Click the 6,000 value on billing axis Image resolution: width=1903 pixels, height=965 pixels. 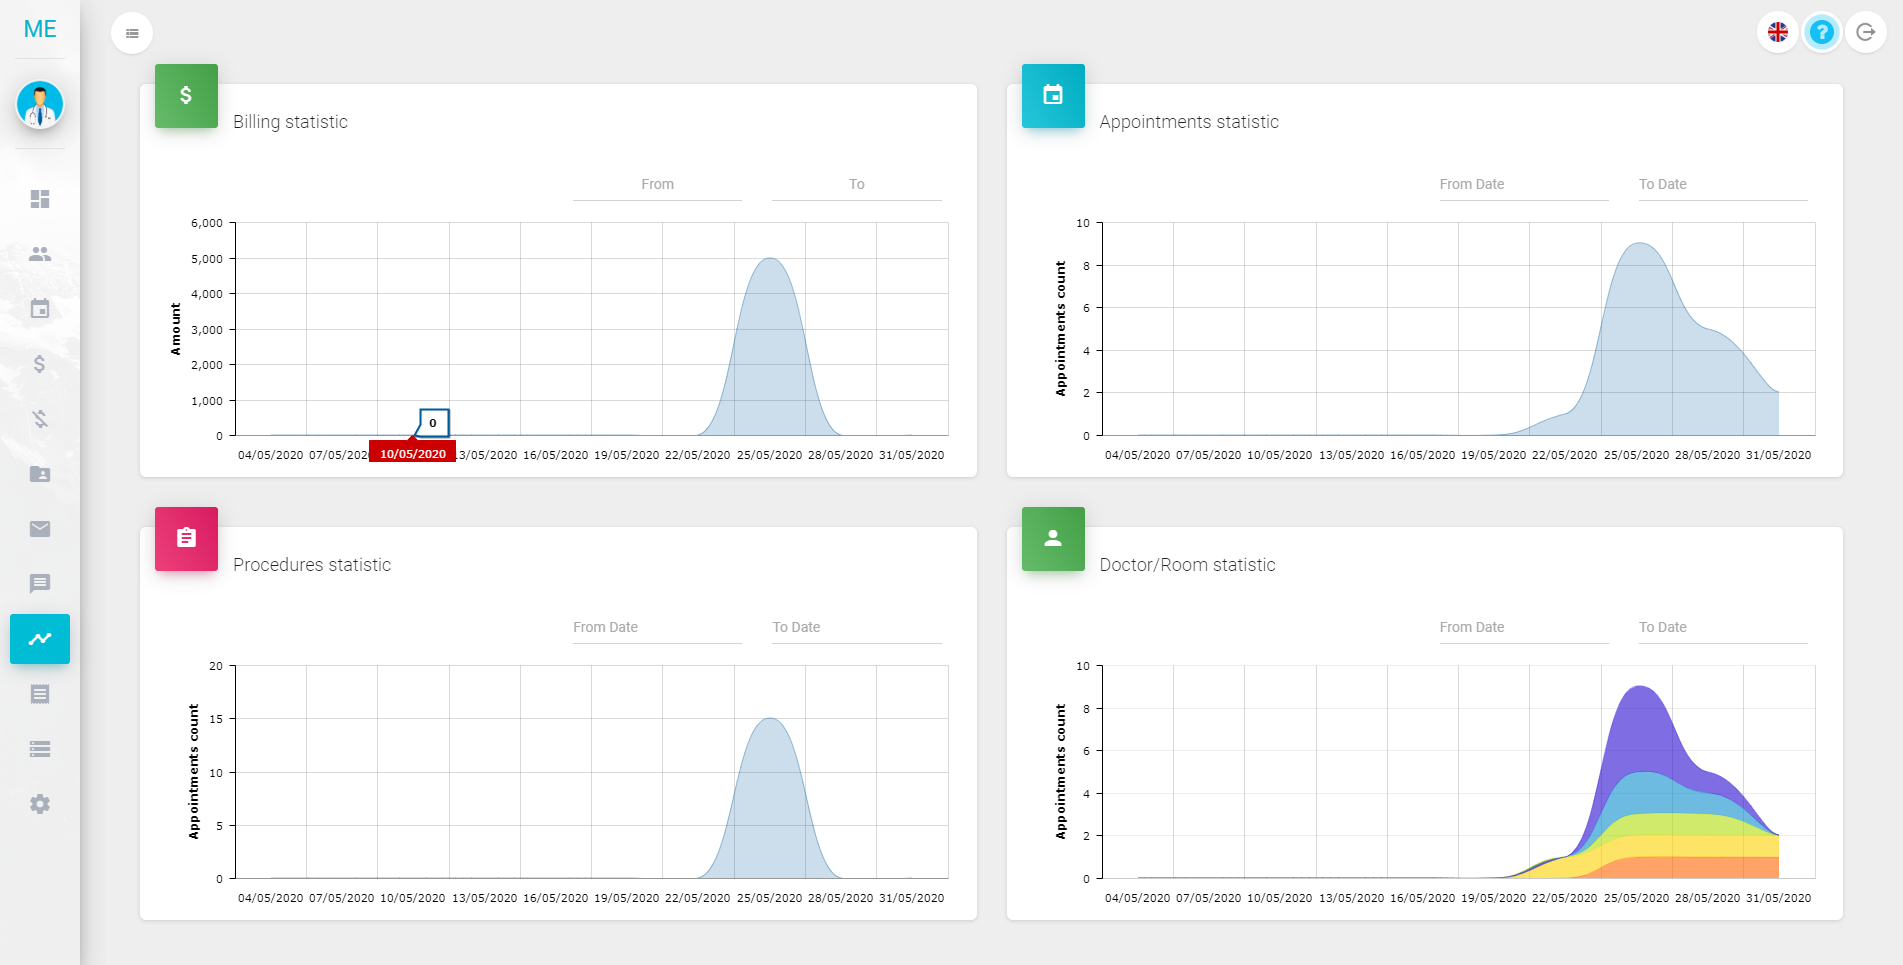point(207,223)
